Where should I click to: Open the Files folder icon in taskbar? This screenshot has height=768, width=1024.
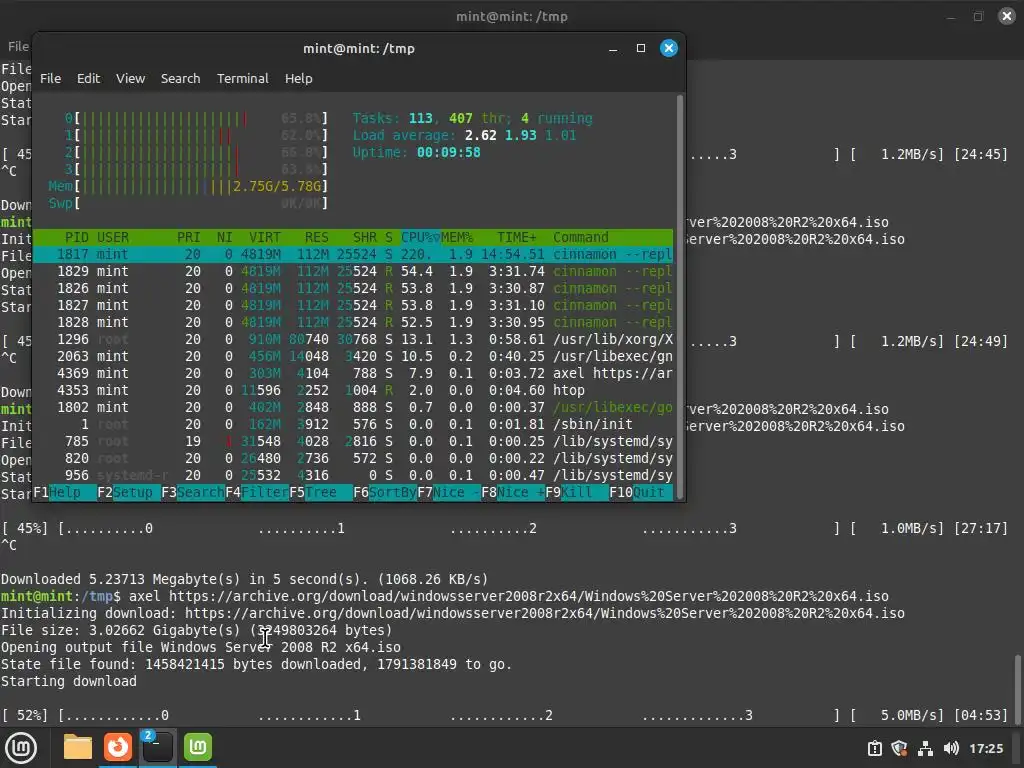[x=78, y=748]
